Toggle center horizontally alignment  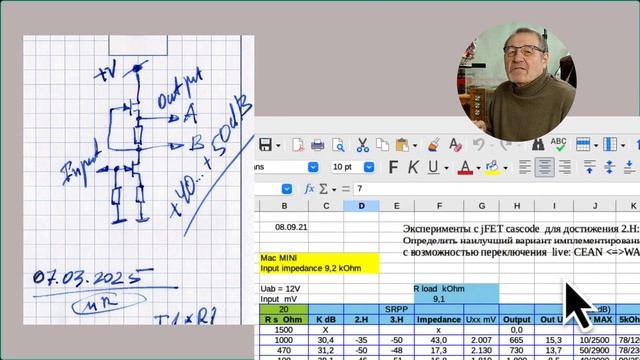pos(544,167)
